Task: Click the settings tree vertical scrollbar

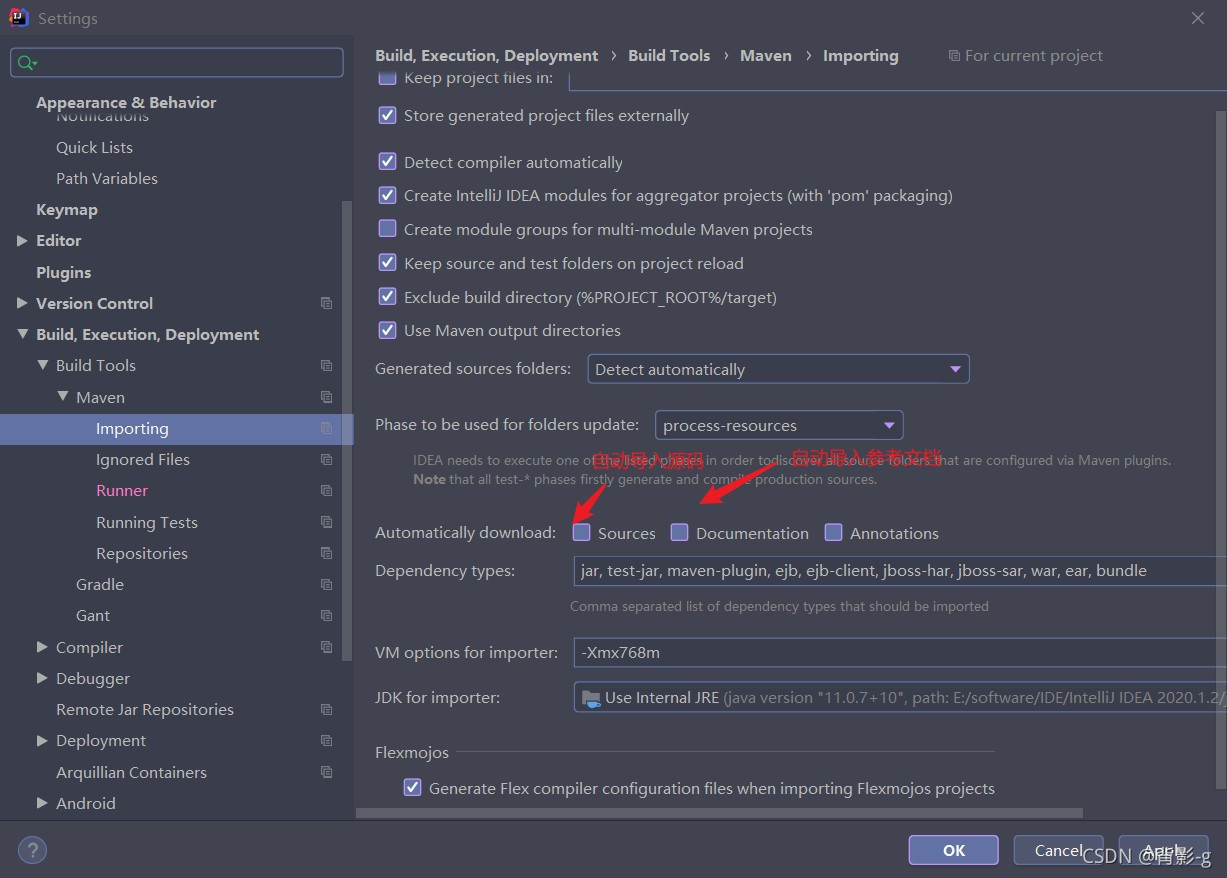Action: [x=347, y=430]
